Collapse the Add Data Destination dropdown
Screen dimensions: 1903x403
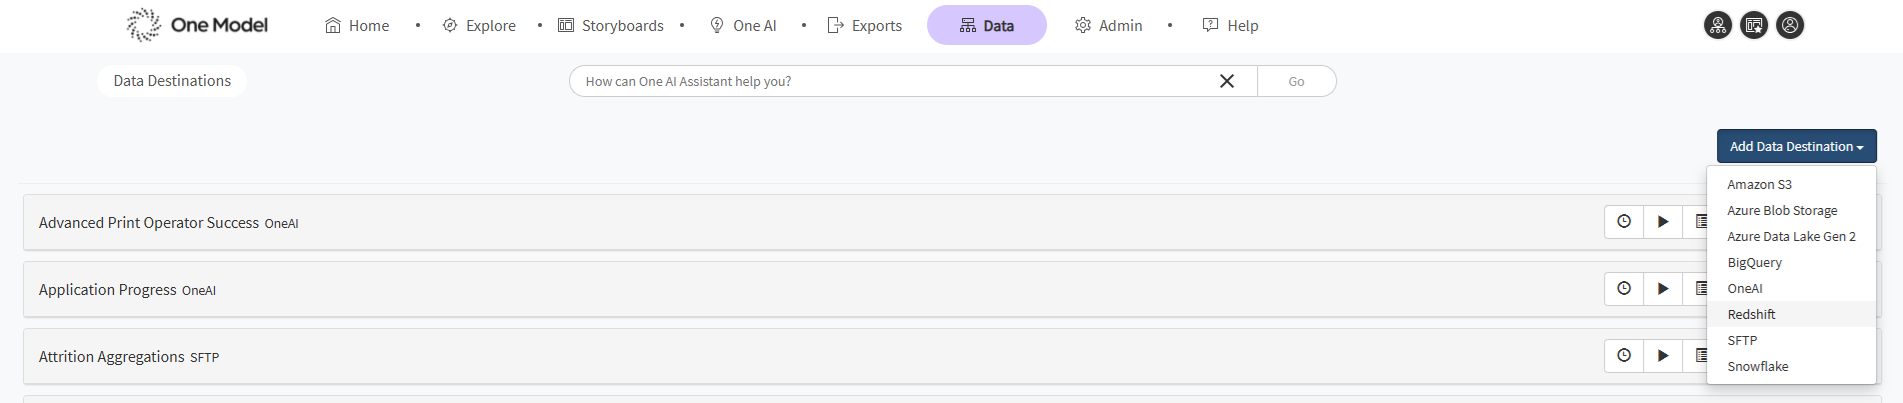pyautogui.click(x=1796, y=146)
